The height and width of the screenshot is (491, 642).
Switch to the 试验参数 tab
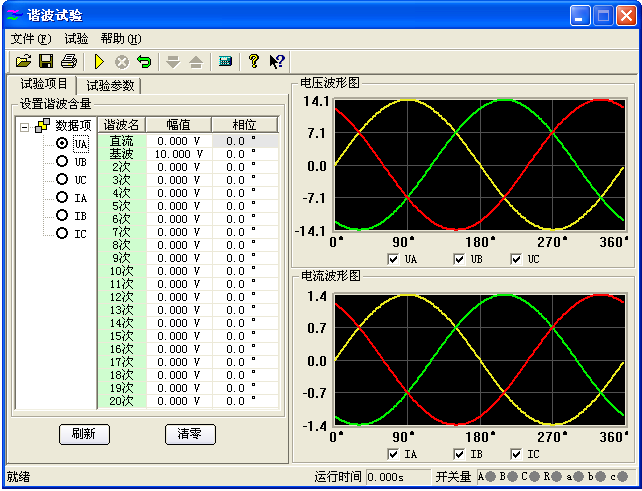[x=110, y=86]
